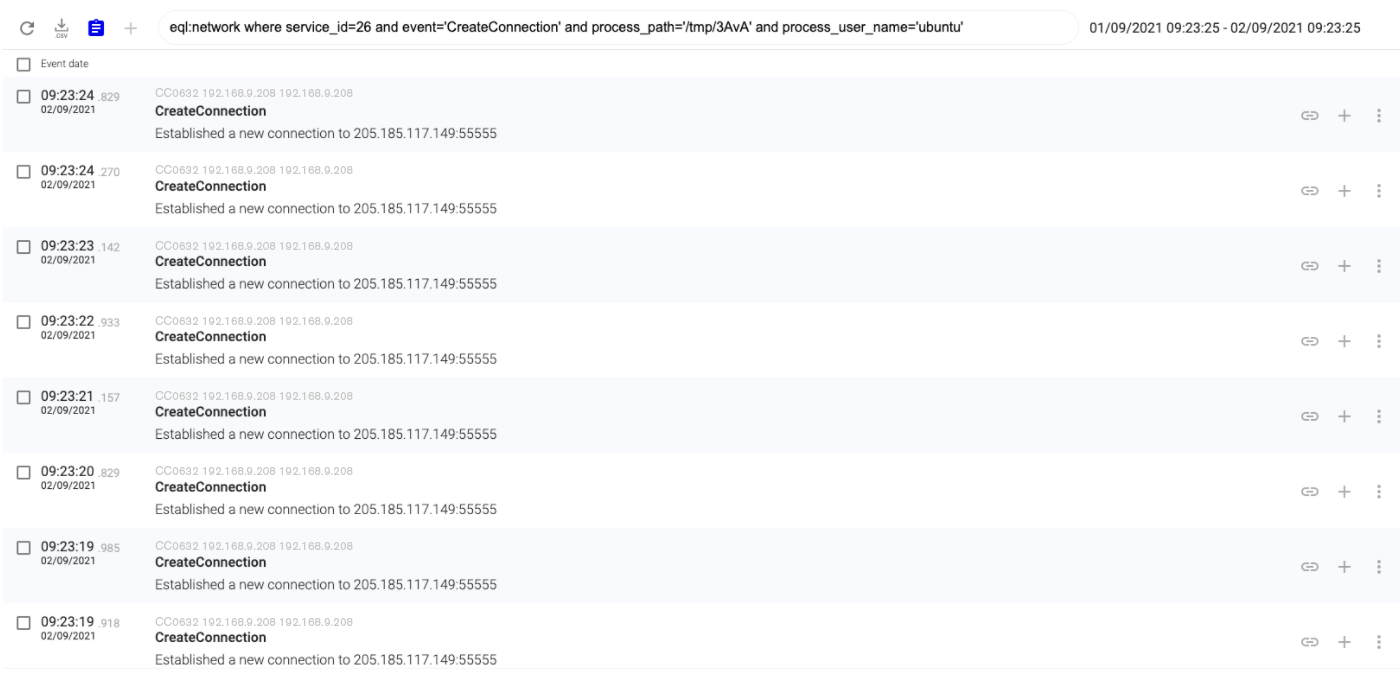The height and width of the screenshot is (676, 1400).
Task: Click plus on the 09:23:19.985 event
Action: pyautogui.click(x=1344, y=566)
